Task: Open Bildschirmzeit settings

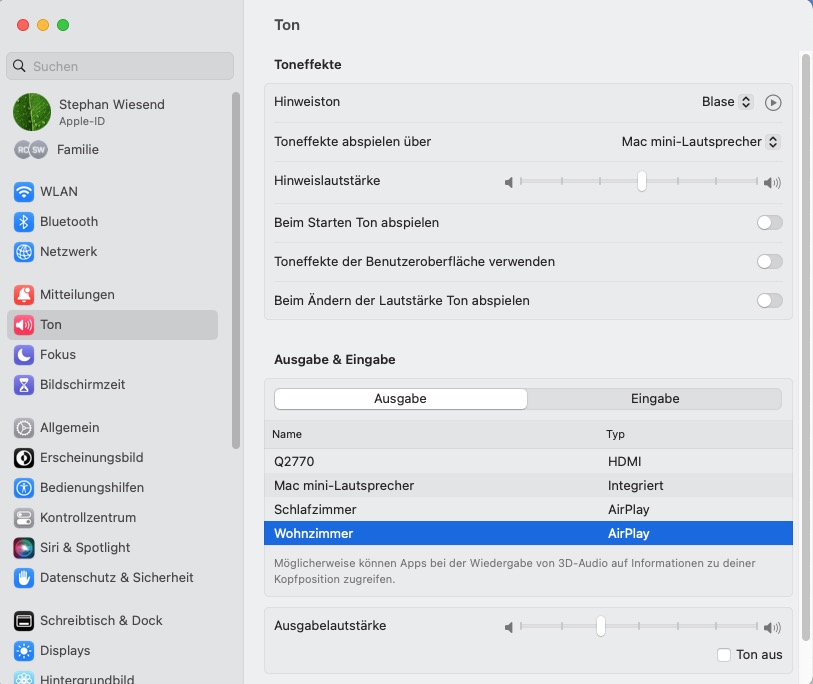Action: 82,384
